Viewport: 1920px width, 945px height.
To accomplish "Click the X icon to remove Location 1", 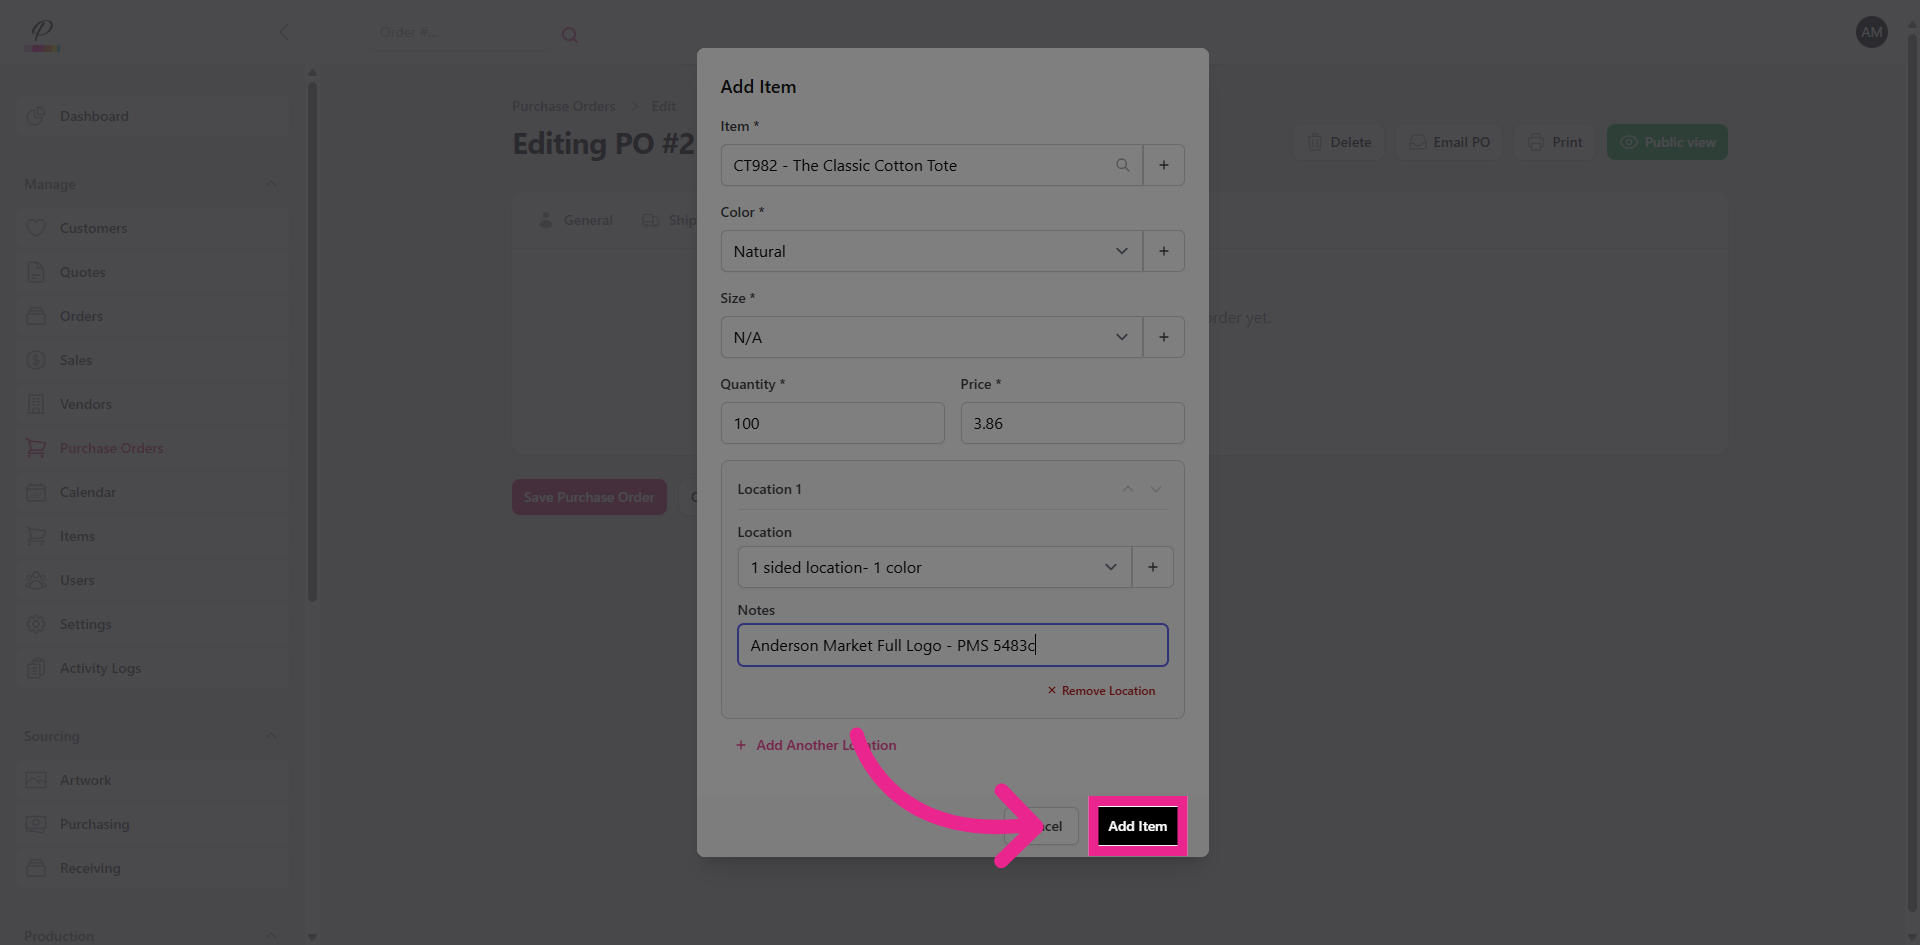I will click(x=1051, y=690).
